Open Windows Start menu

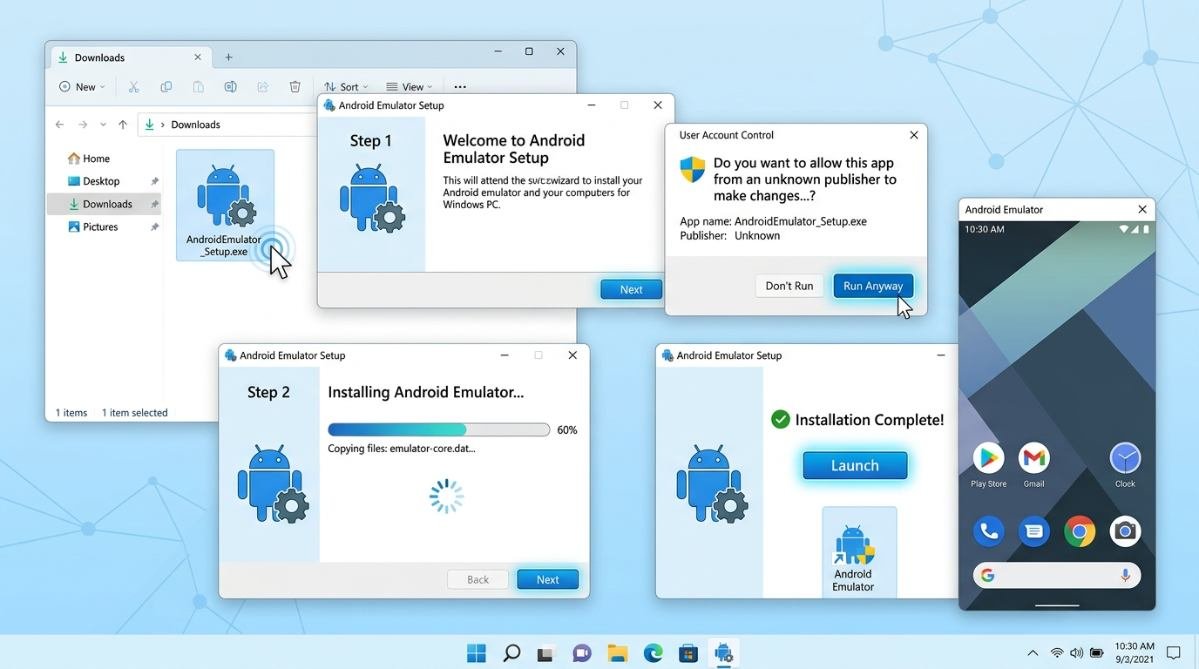click(476, 653)
